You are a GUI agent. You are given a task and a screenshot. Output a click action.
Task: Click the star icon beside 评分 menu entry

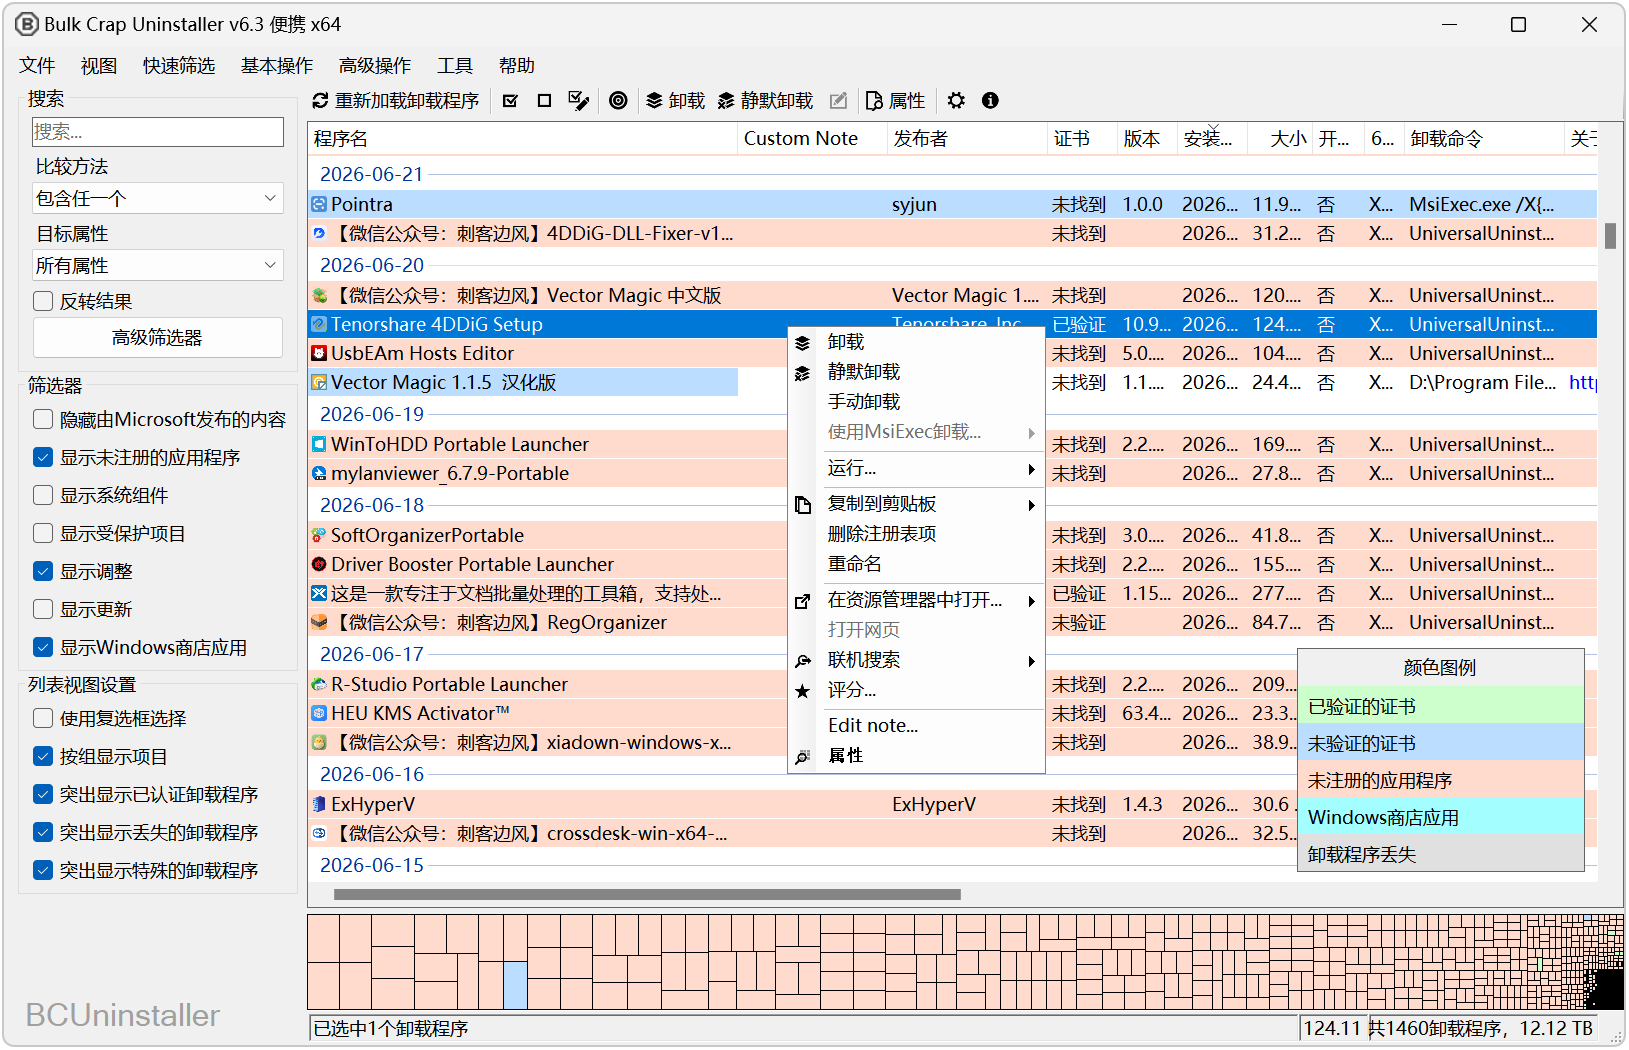(x=802, y=691)
